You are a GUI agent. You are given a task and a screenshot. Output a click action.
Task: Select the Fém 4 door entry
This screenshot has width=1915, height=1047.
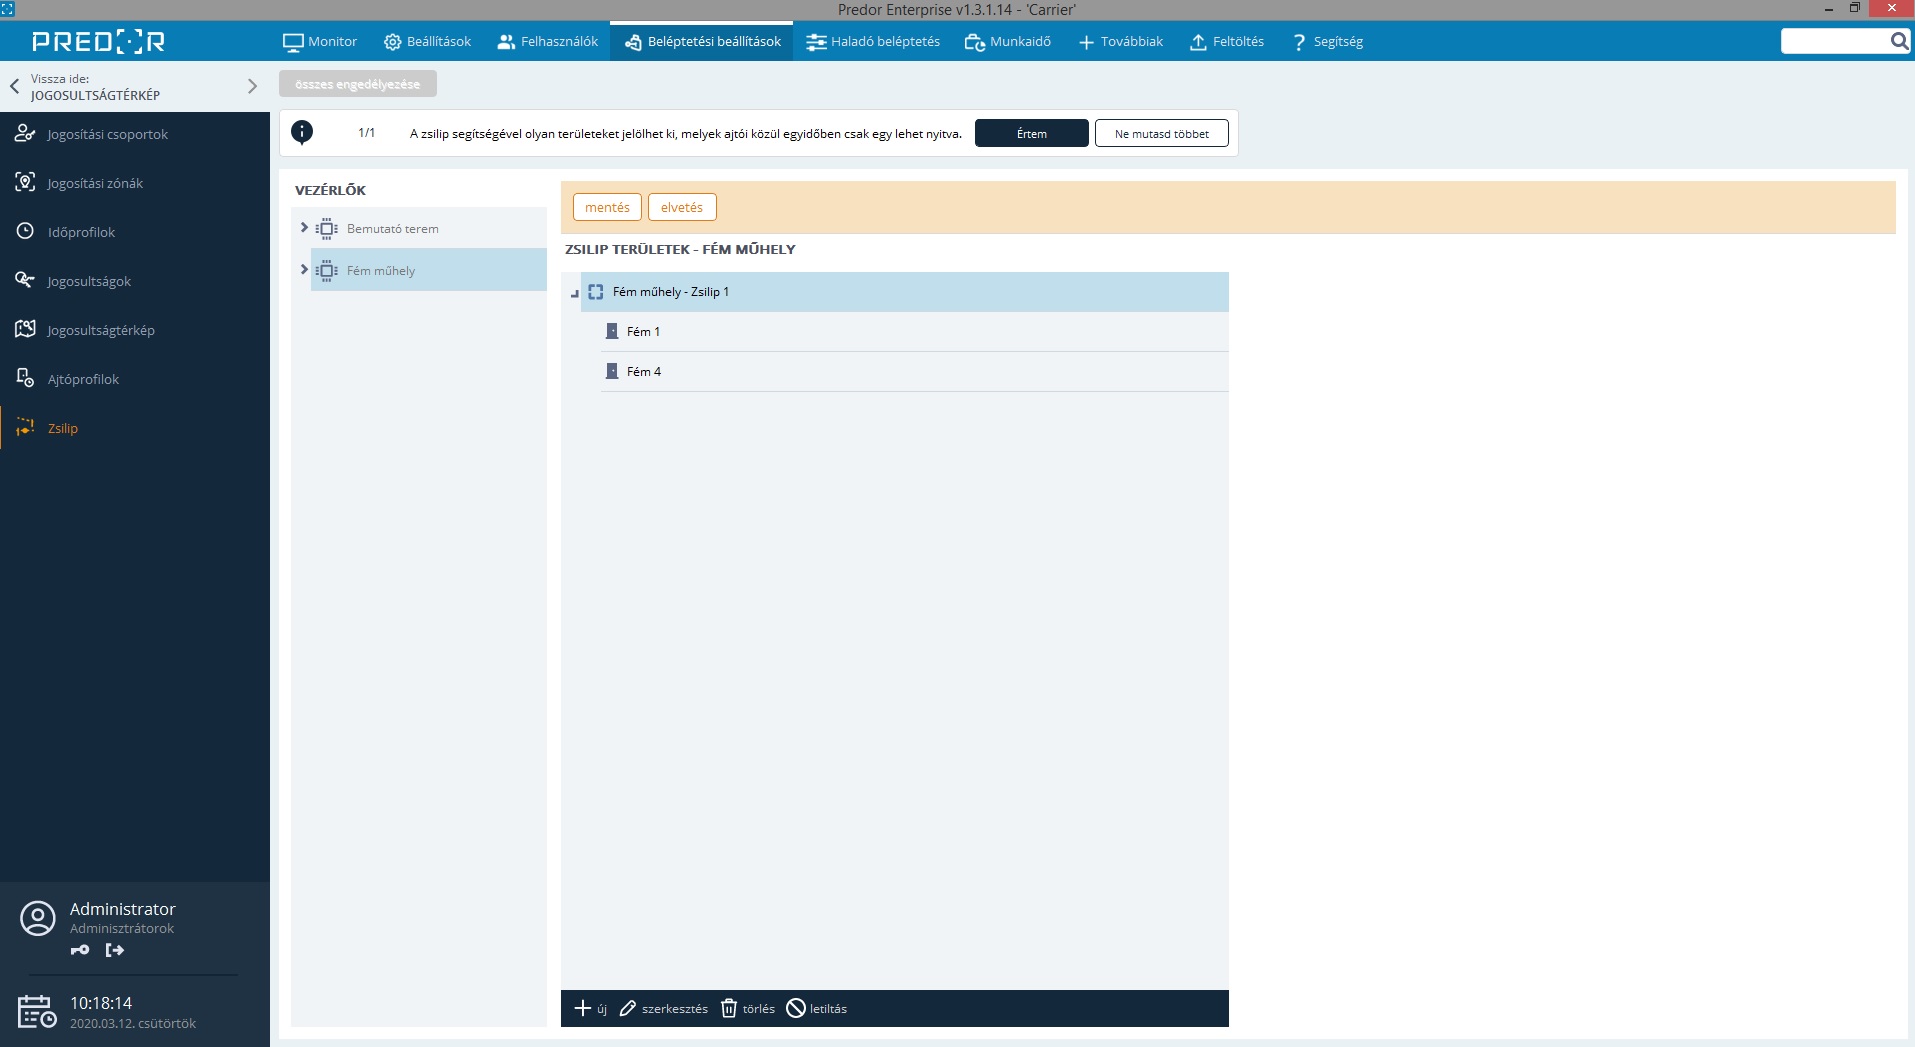pos(644,371)
